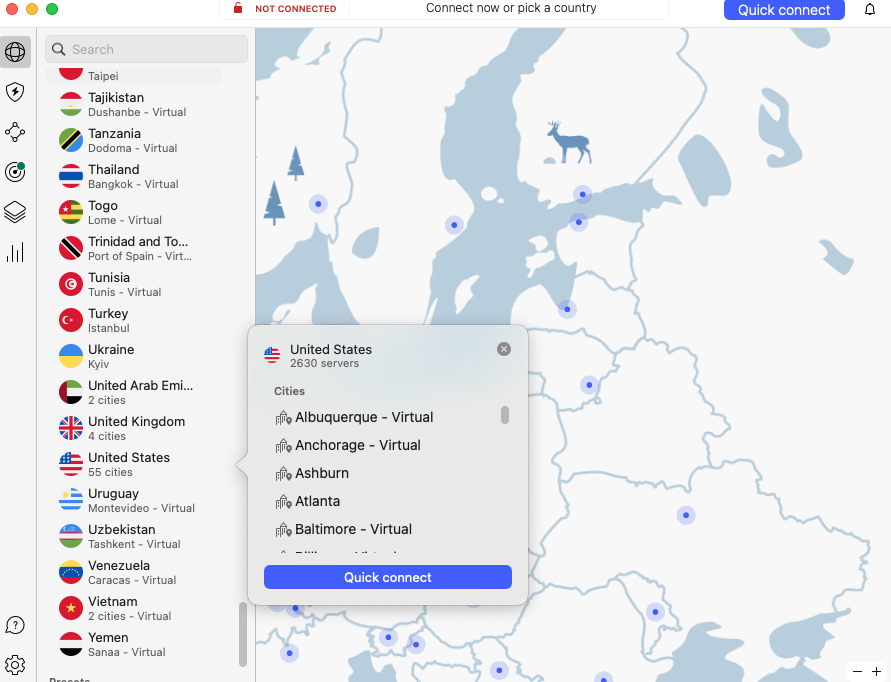The image size is (891, 682).
Task: Open the Meshnet nodes sidebar icon
Action: coord(15,132)
